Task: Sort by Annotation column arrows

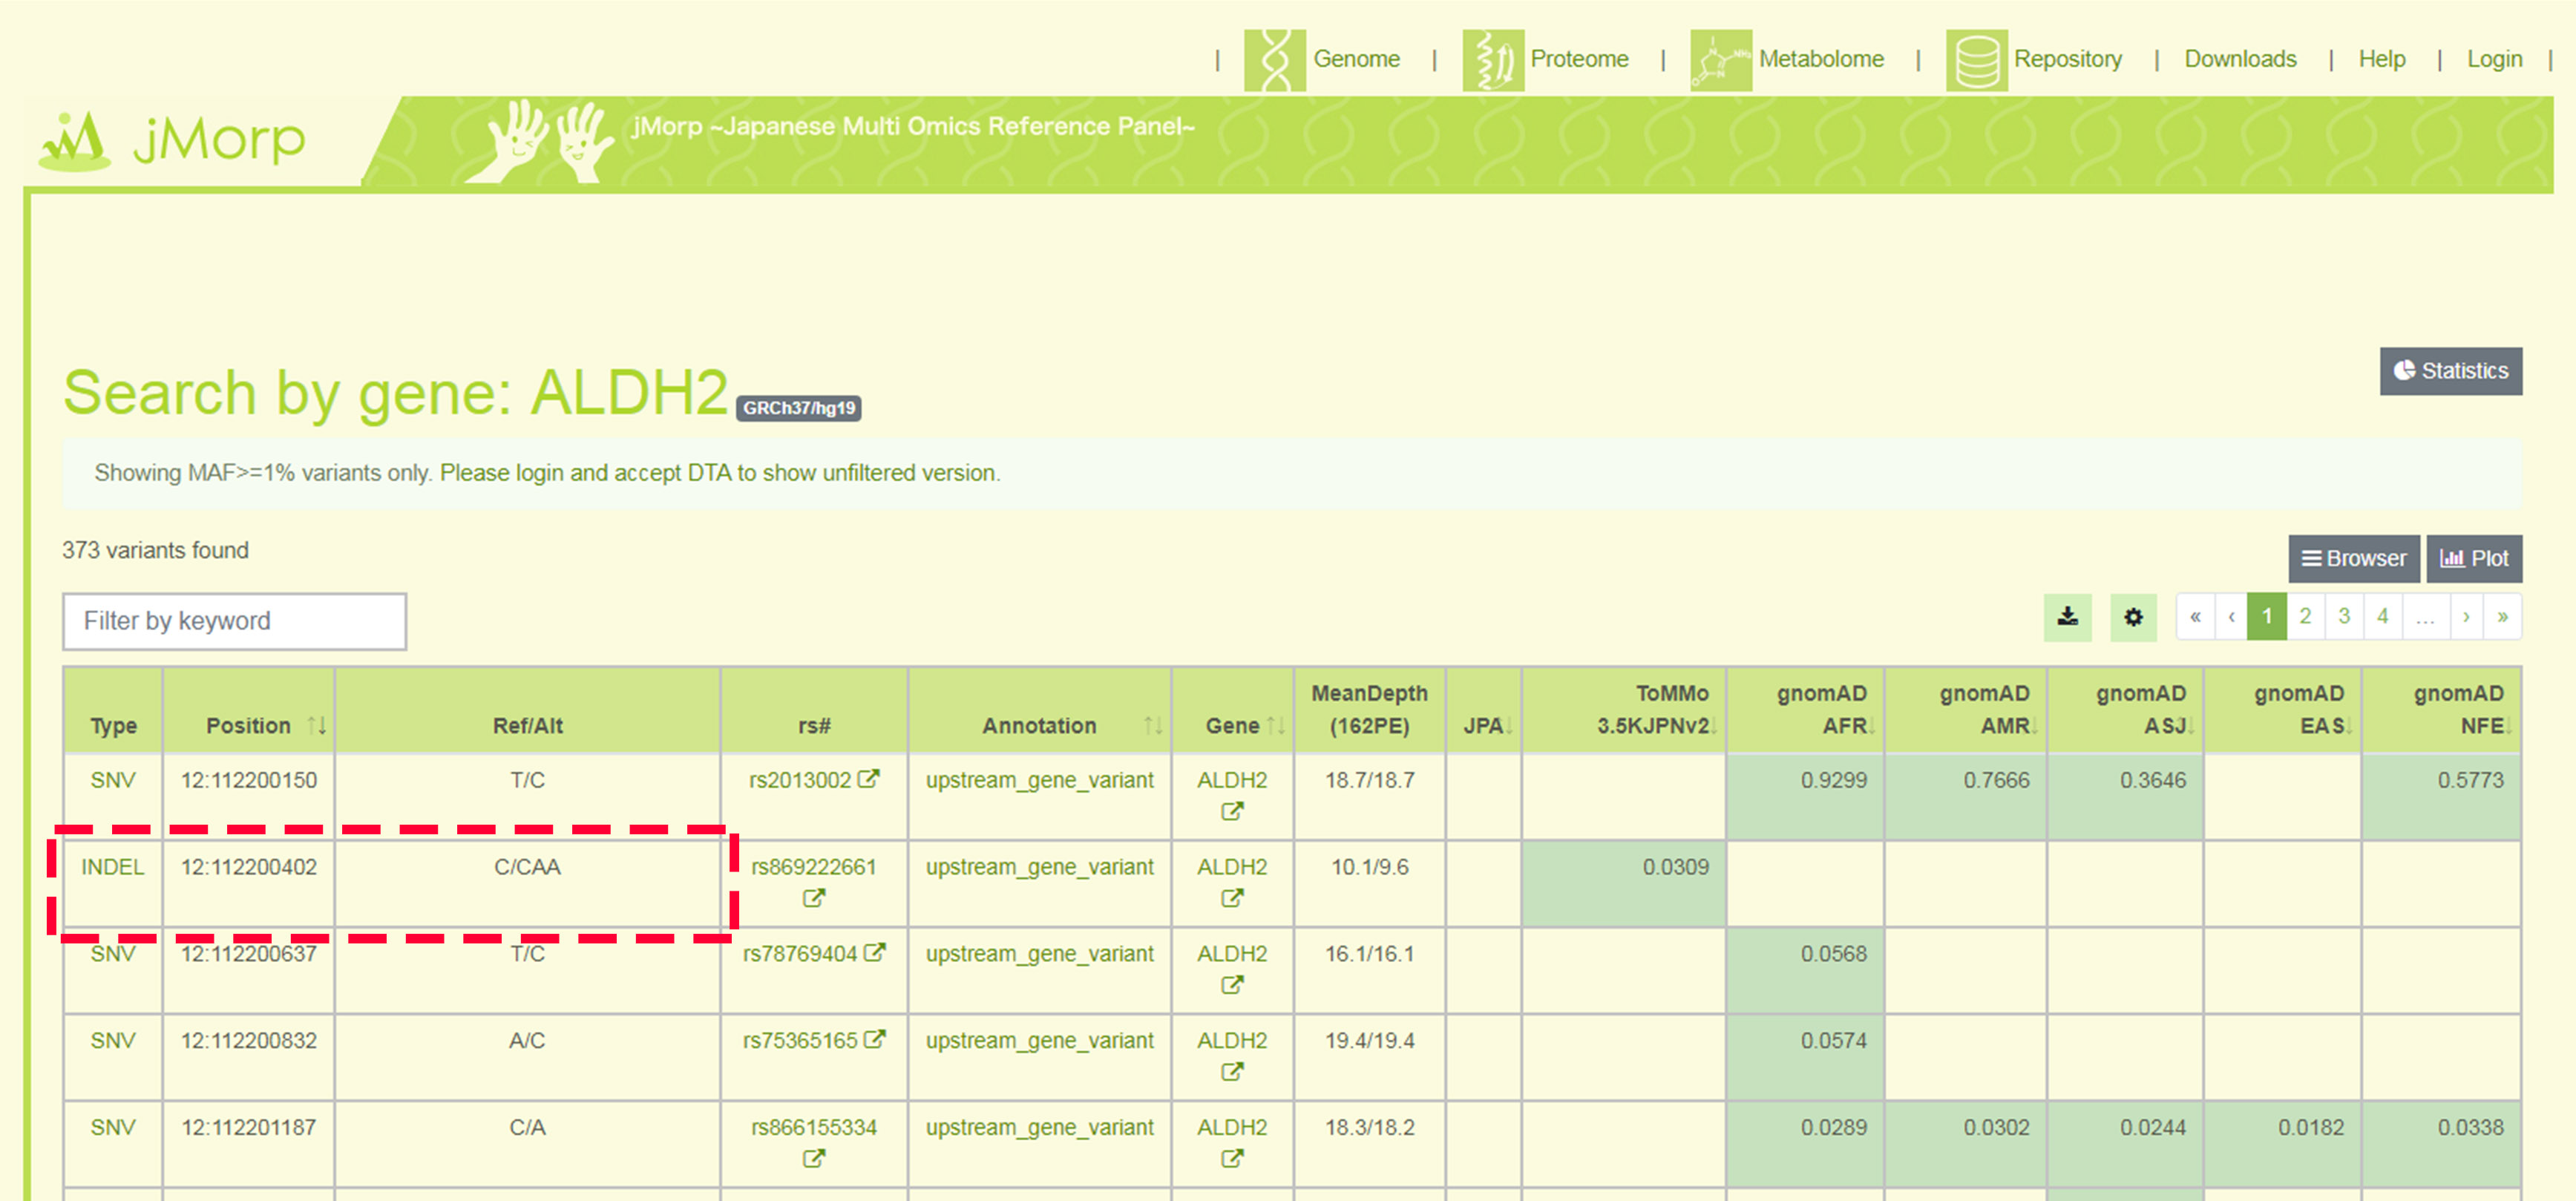Action: pos(1153,726)
